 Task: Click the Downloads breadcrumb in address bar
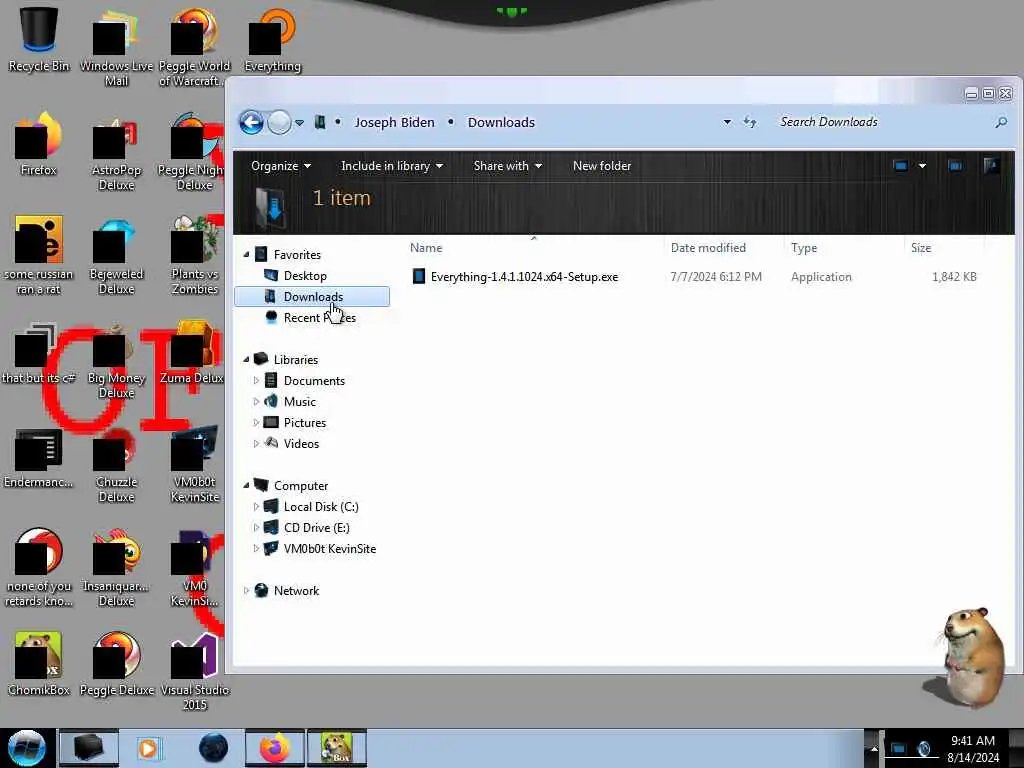pyautogui.click(x=501, y=122)
